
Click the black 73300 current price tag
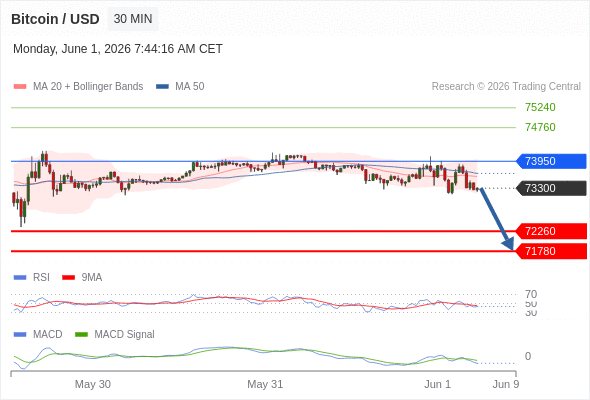pyautogui.click(x=551, y=188)
